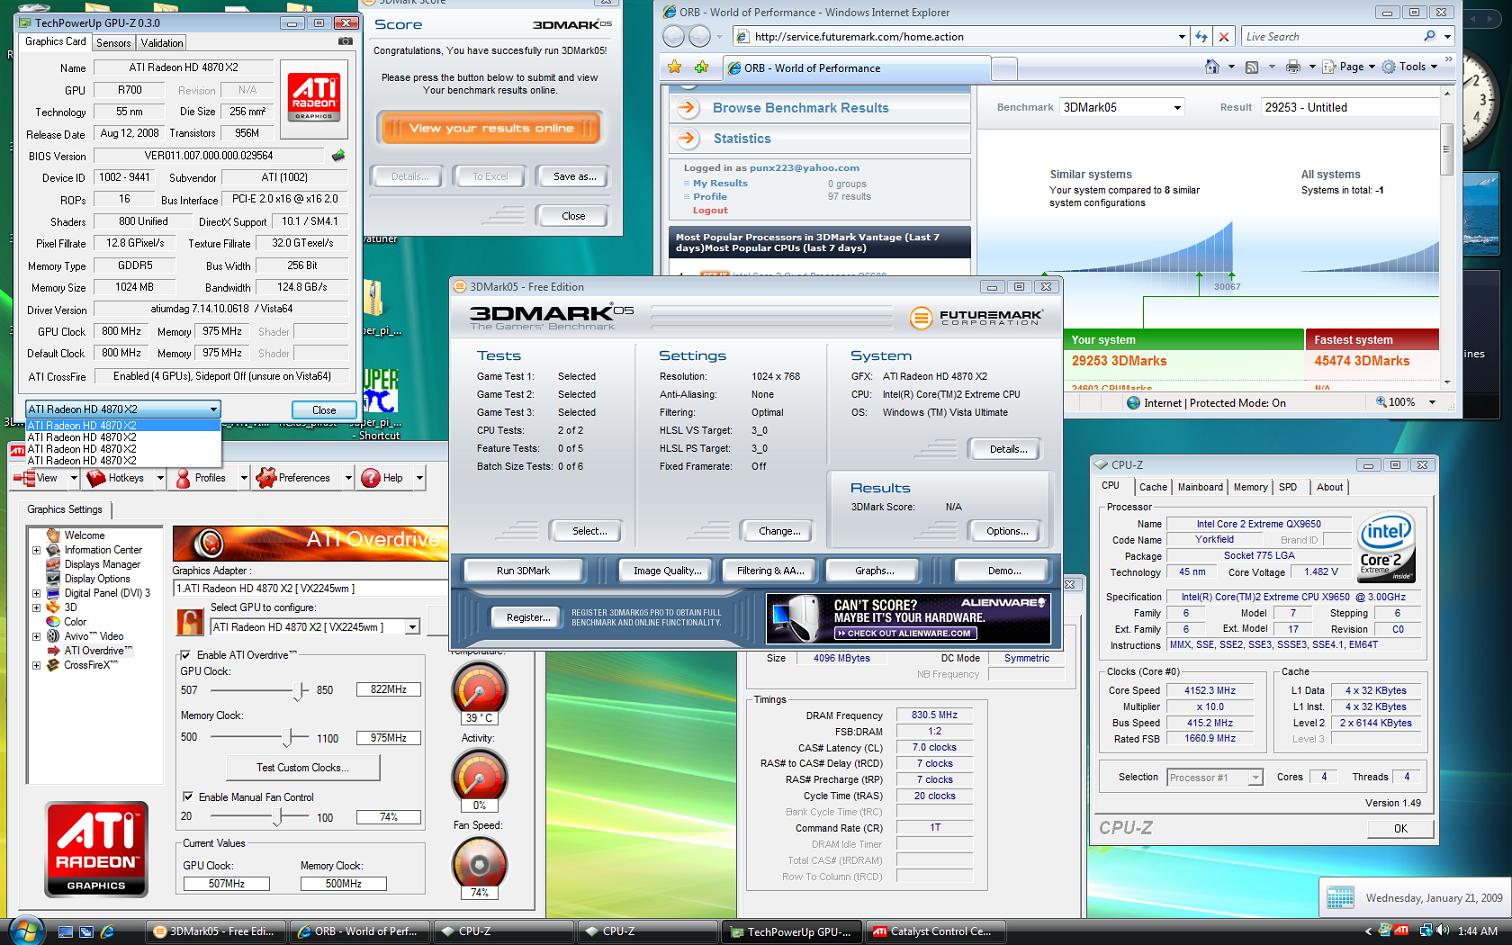Click the Help question mark icon
1512x945 pixels.
click(x=370, y=478)
